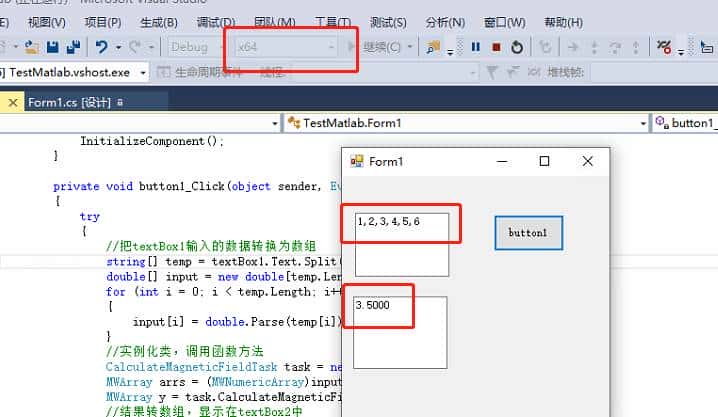Click the 生命周期事件 lifecycle events button

[199, 72]
